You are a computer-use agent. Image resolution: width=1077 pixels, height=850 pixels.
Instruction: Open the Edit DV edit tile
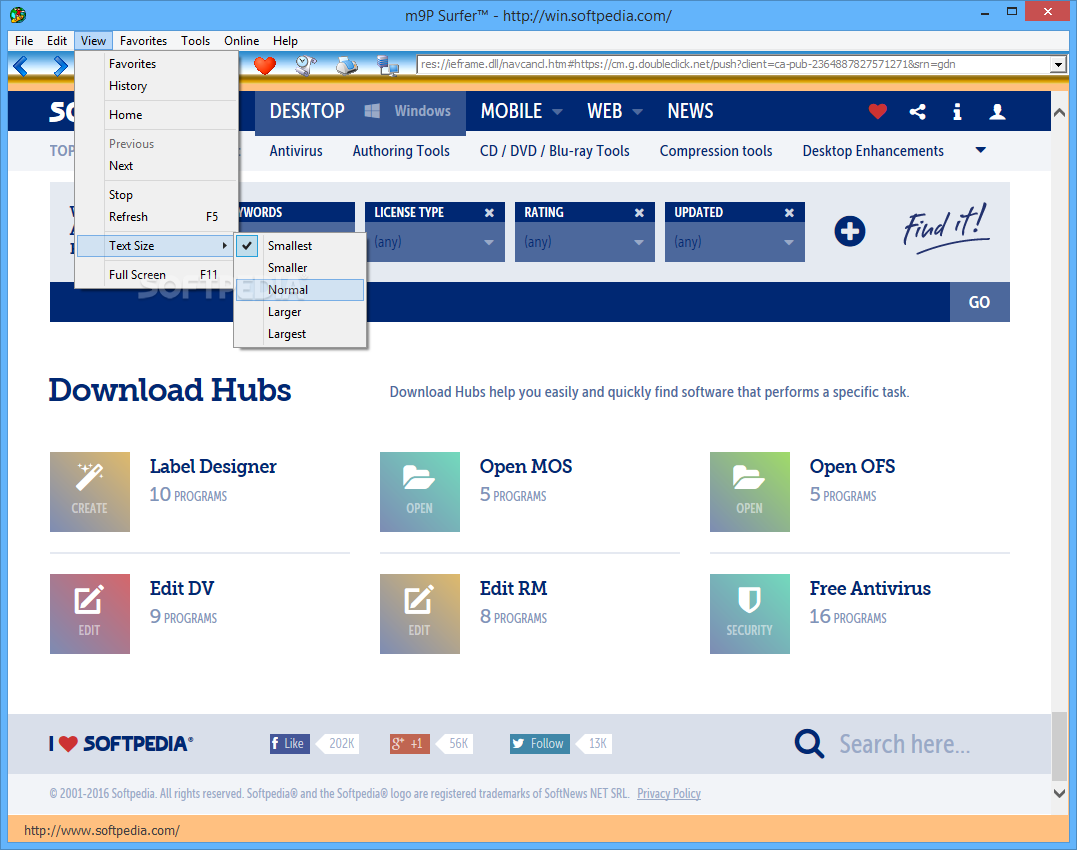pos(90,614)
